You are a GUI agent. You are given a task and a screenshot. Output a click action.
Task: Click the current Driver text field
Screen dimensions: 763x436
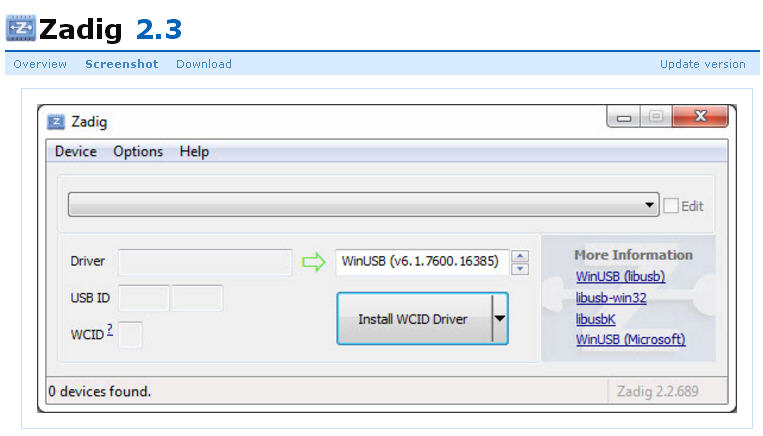coord(205,262)
